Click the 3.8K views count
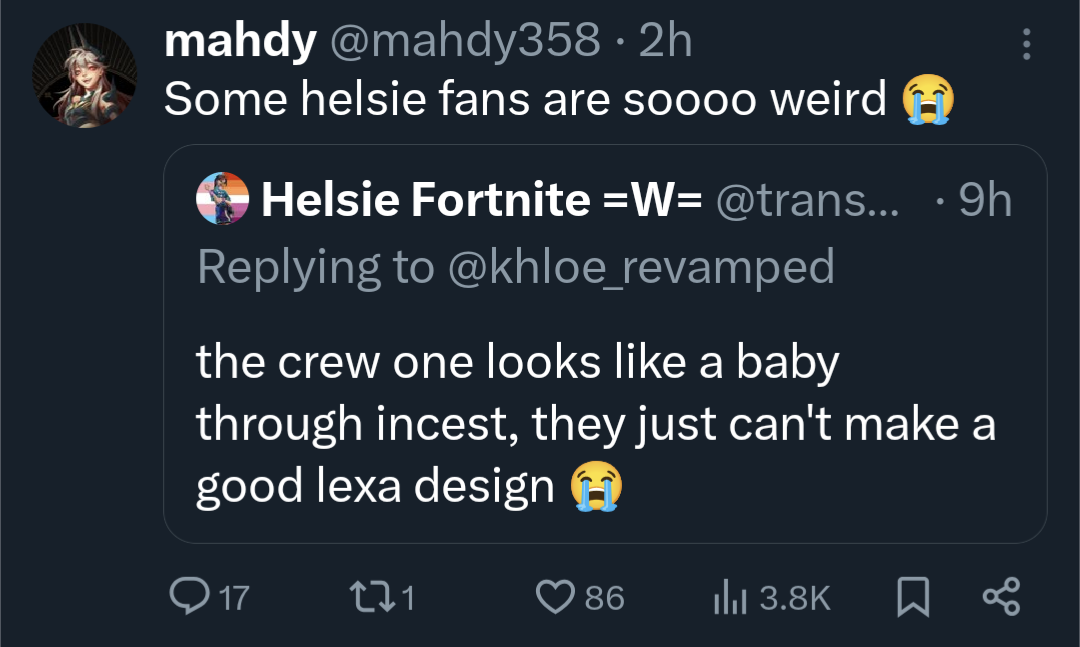This screenshot has width=1080, height=647. pos(795,598)
